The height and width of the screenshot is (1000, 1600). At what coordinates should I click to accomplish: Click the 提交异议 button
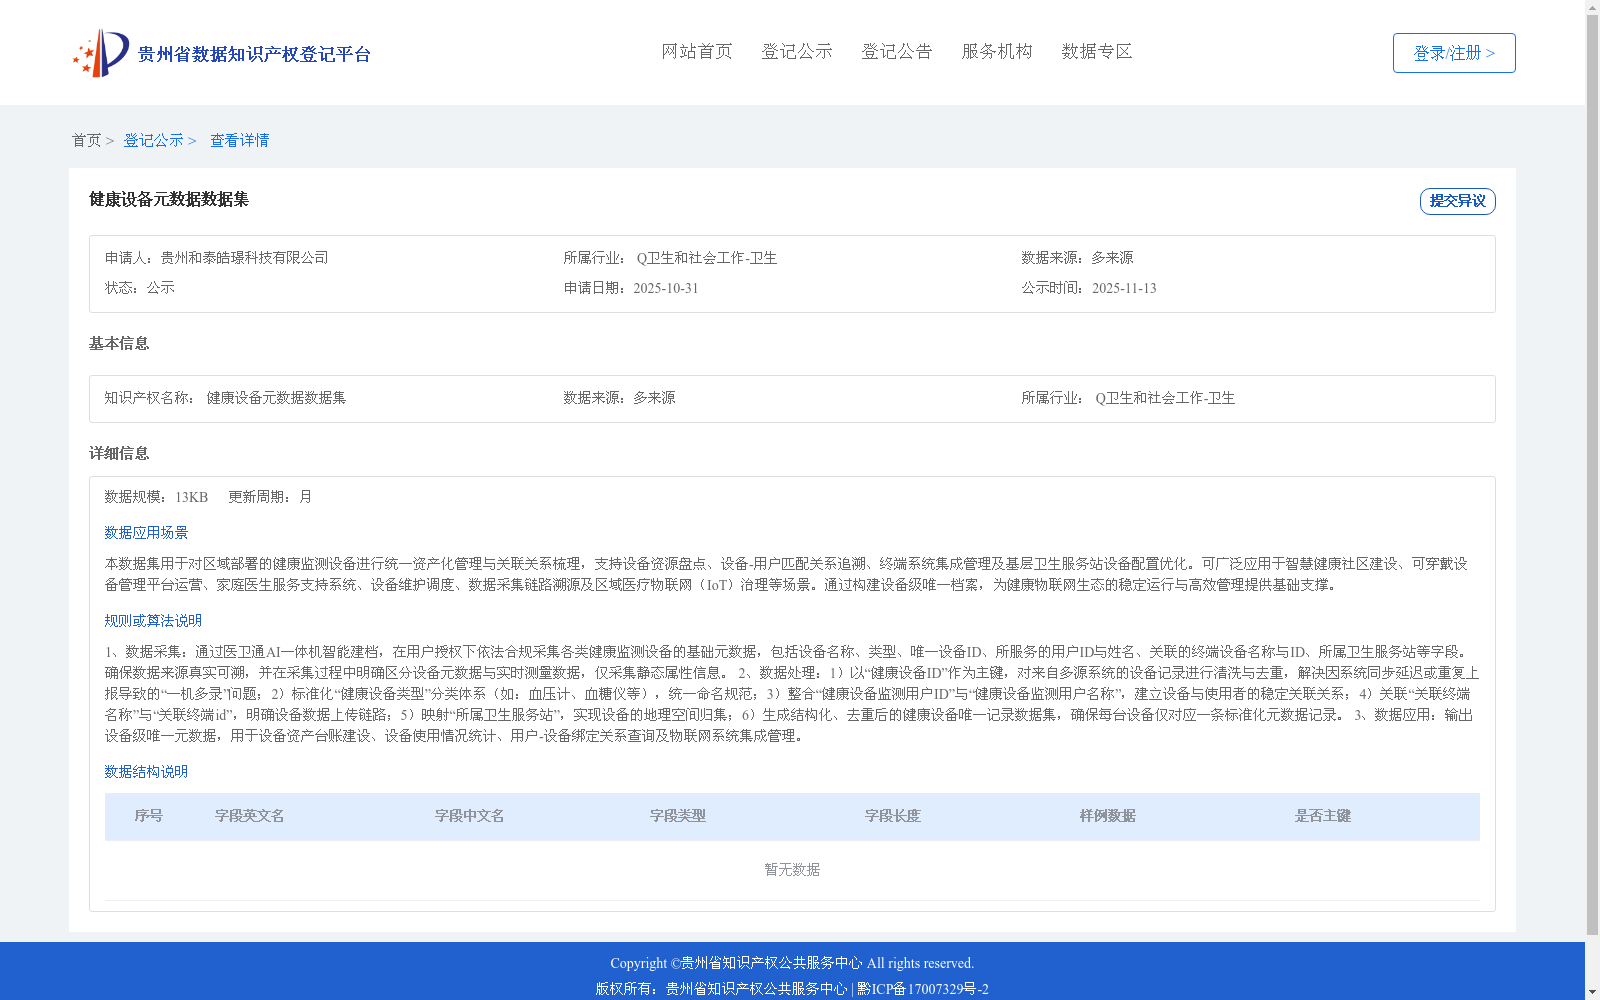coord(1458,201)
